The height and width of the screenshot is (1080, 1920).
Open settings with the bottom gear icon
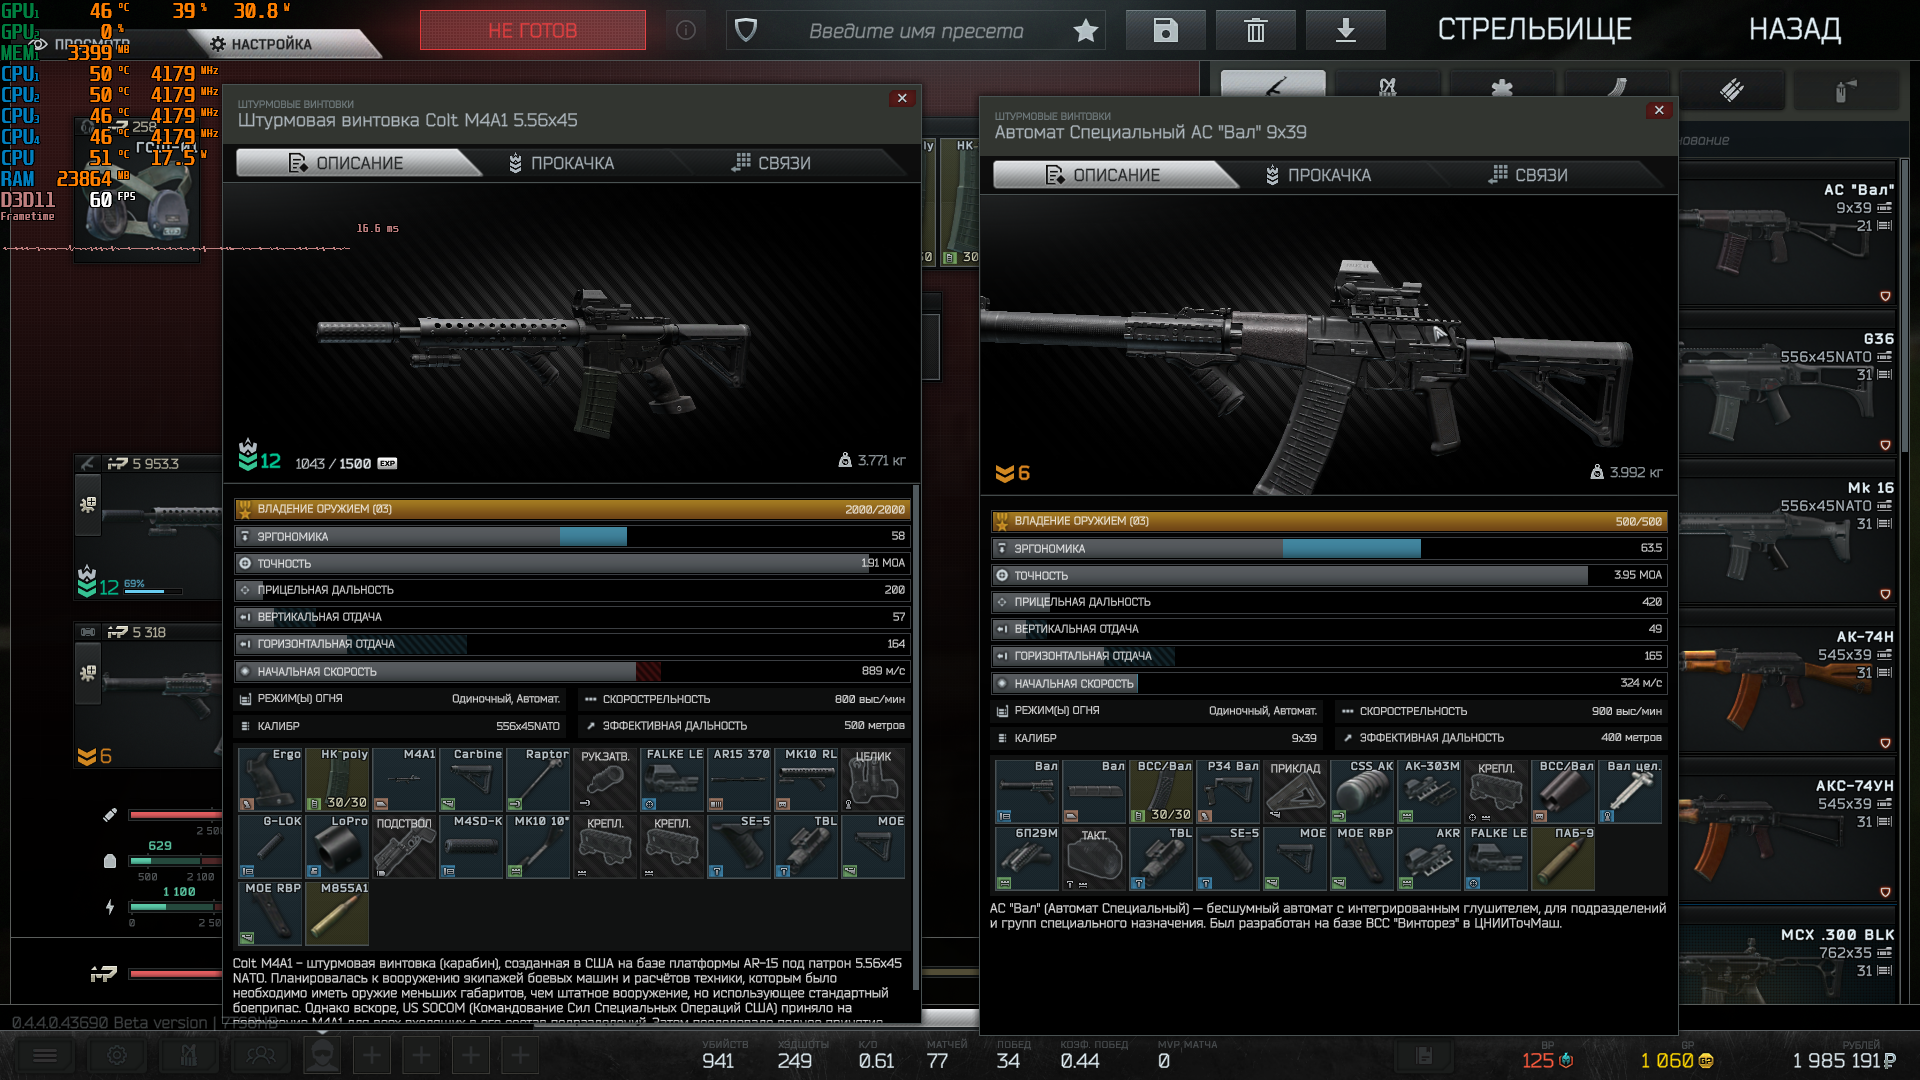coord(117,1055)
